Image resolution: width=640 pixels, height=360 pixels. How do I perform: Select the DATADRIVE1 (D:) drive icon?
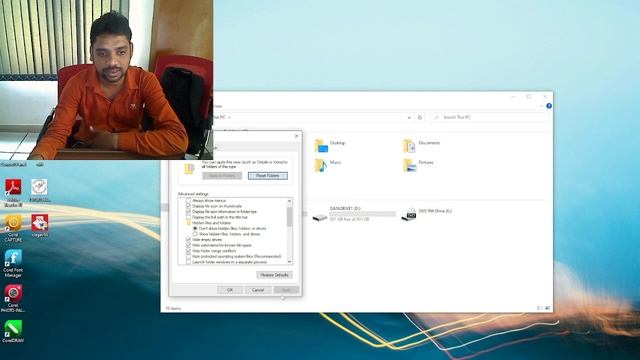[x=320, y=217]
